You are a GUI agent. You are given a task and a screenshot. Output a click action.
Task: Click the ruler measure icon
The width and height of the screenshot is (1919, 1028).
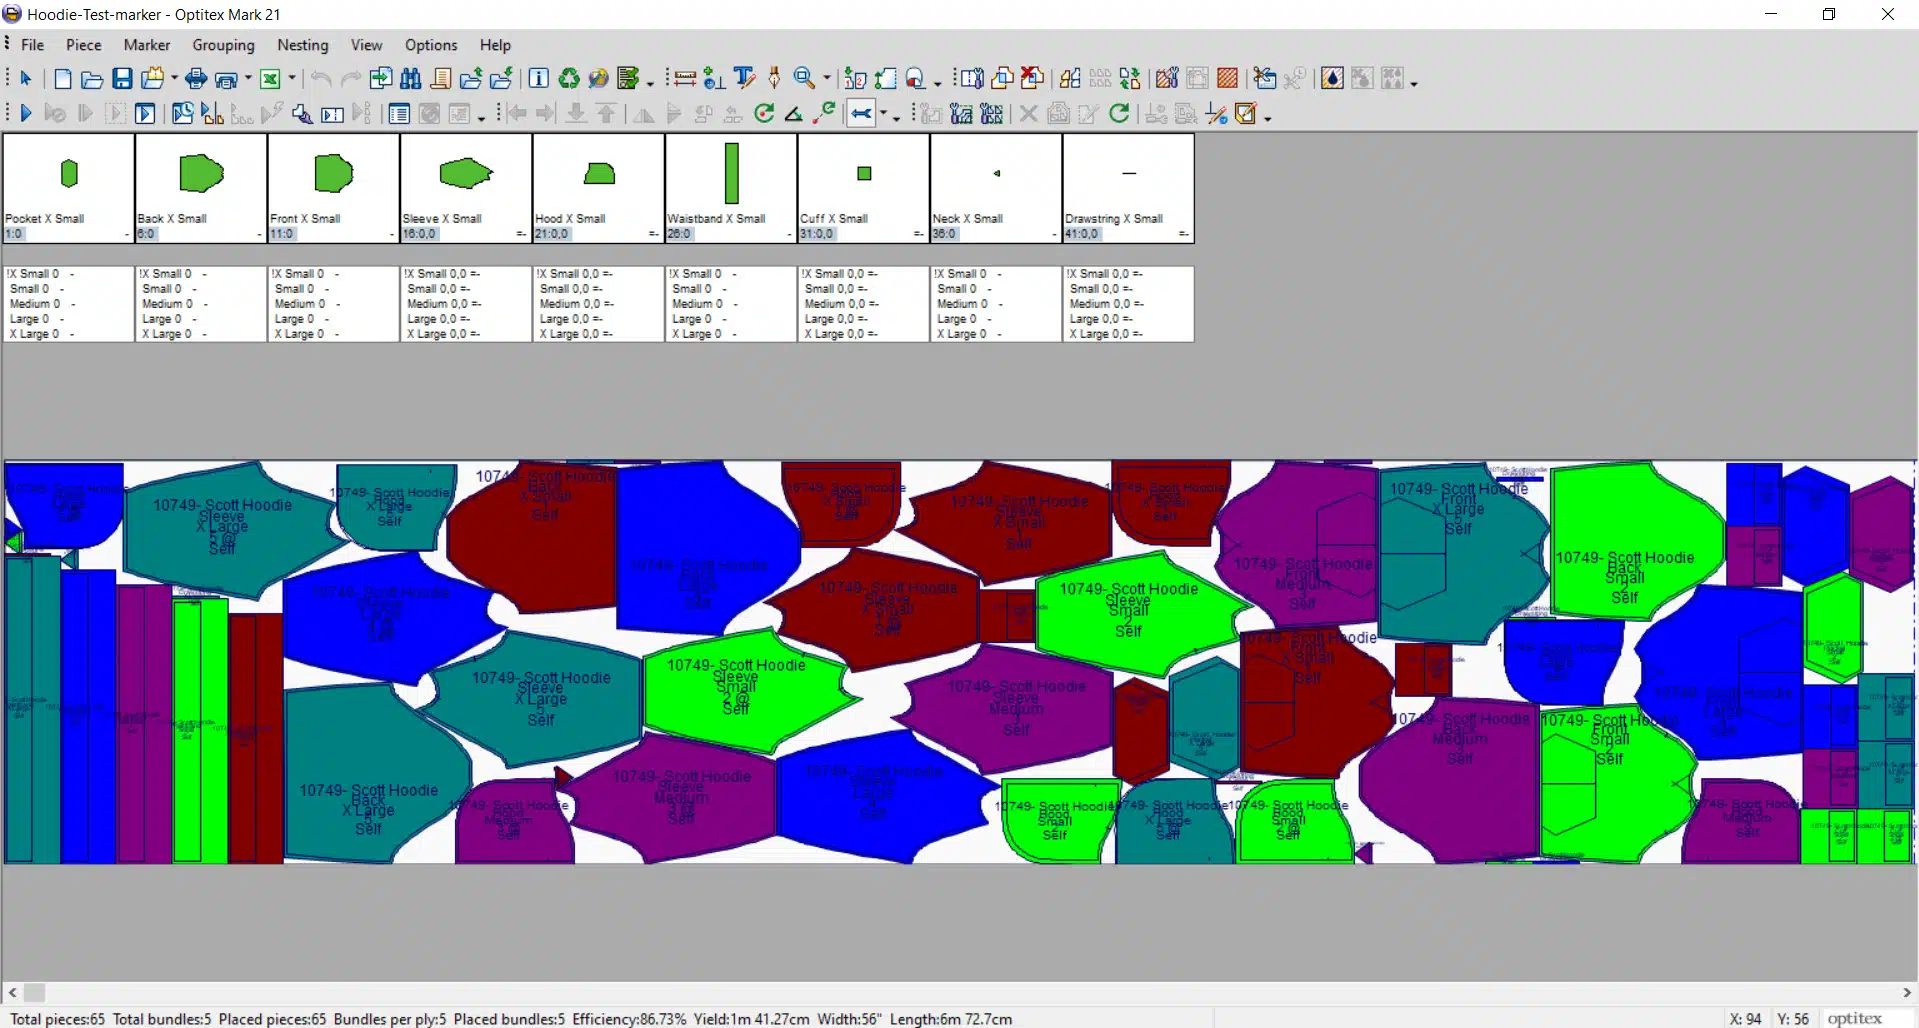coord(685,79)
